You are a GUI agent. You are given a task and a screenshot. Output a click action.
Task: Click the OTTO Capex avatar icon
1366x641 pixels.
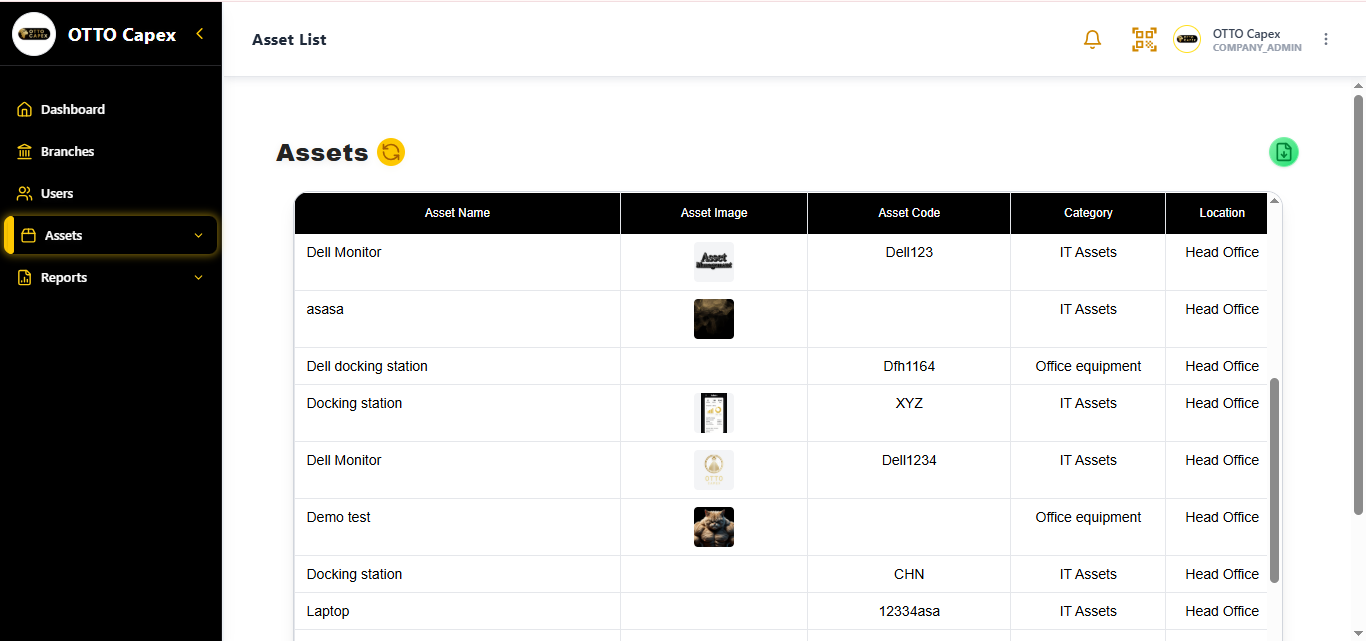(1186, 39)
